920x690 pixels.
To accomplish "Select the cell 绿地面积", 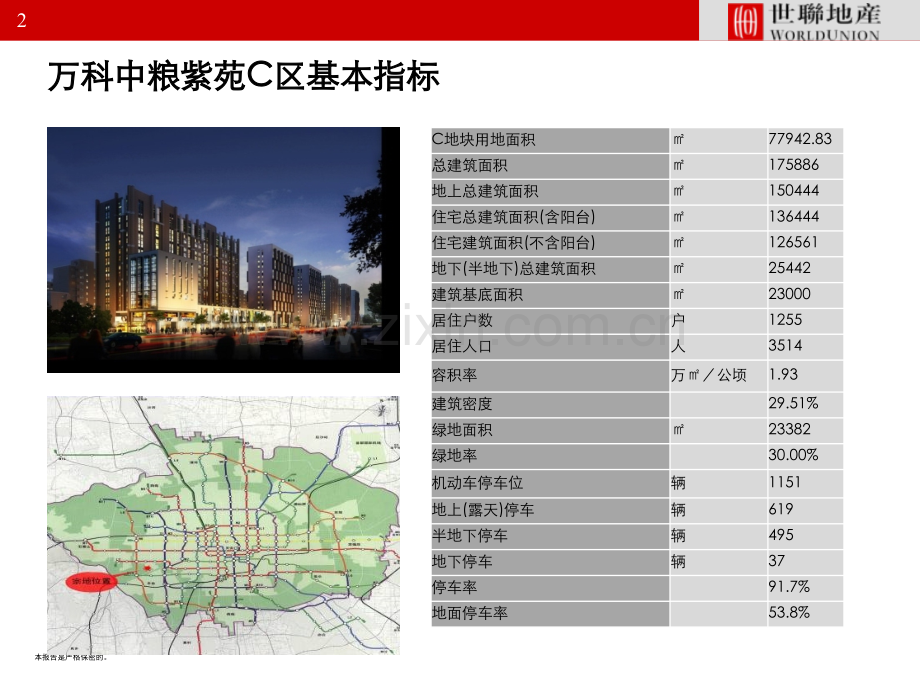I will [x=550, y=430].
